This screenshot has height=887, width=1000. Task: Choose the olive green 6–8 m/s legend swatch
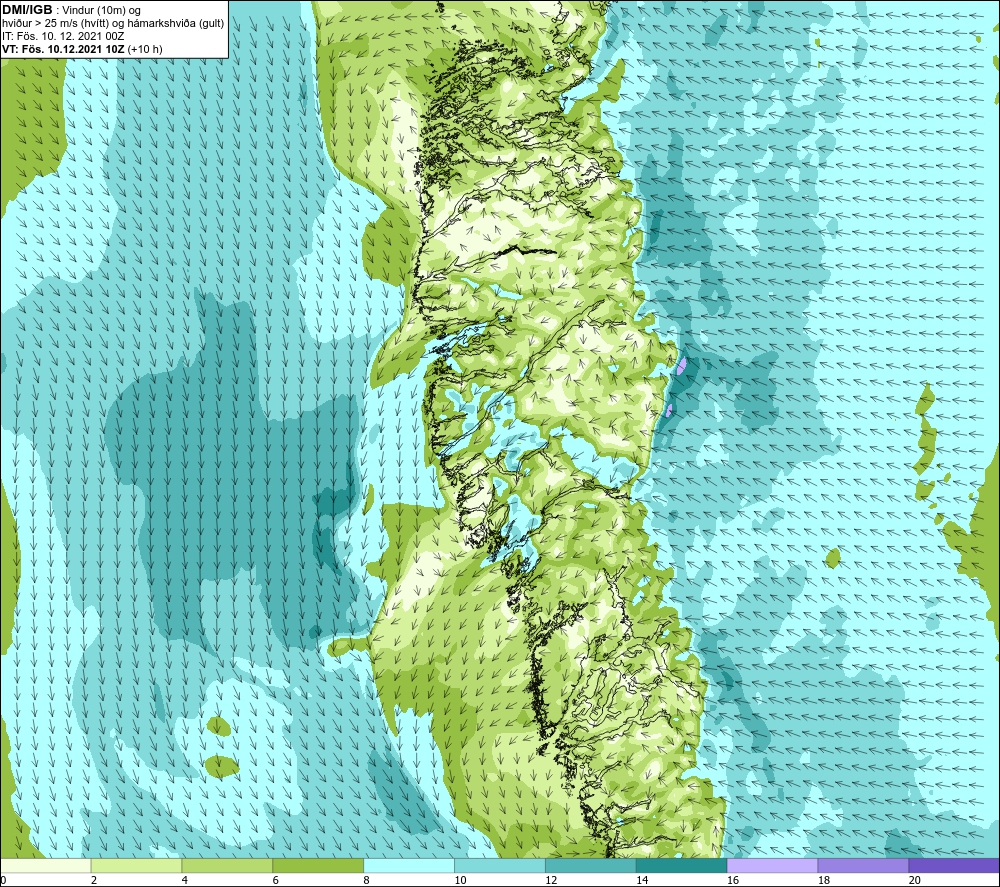[318, 865]
